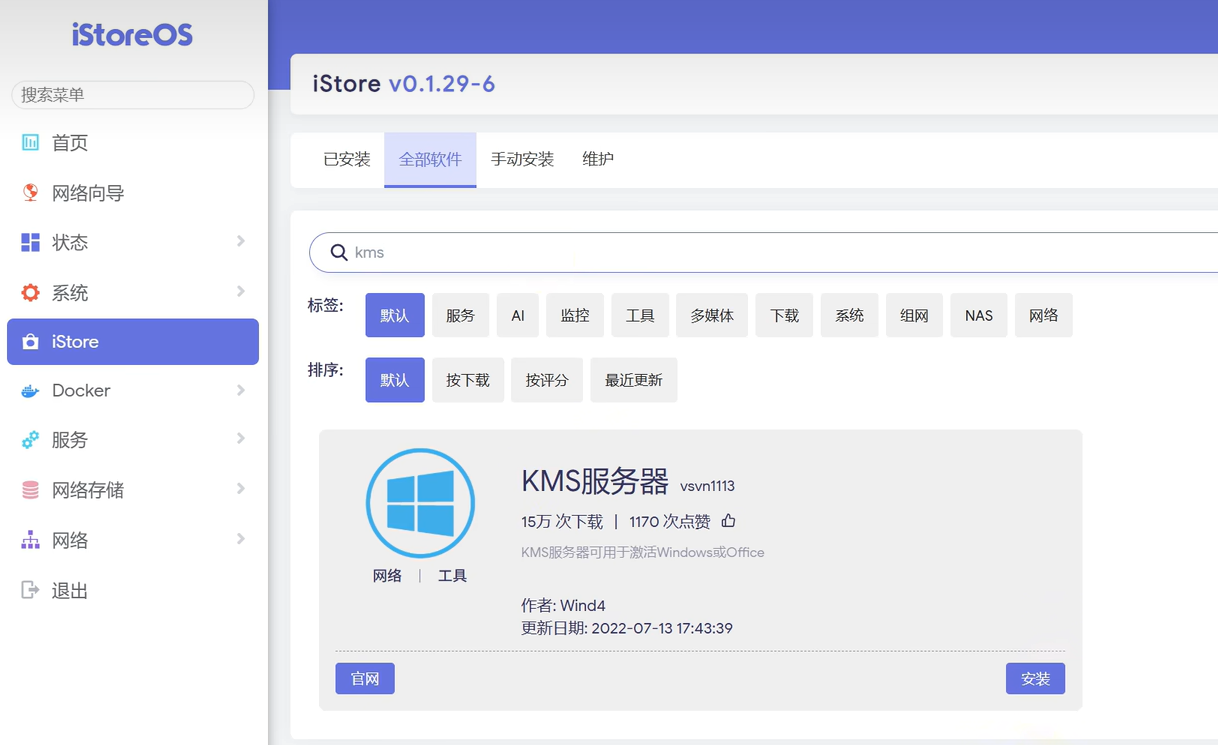Click the Docker whale icon
This screenshot has height=745, width=1218.
click(x=30, y=391)
